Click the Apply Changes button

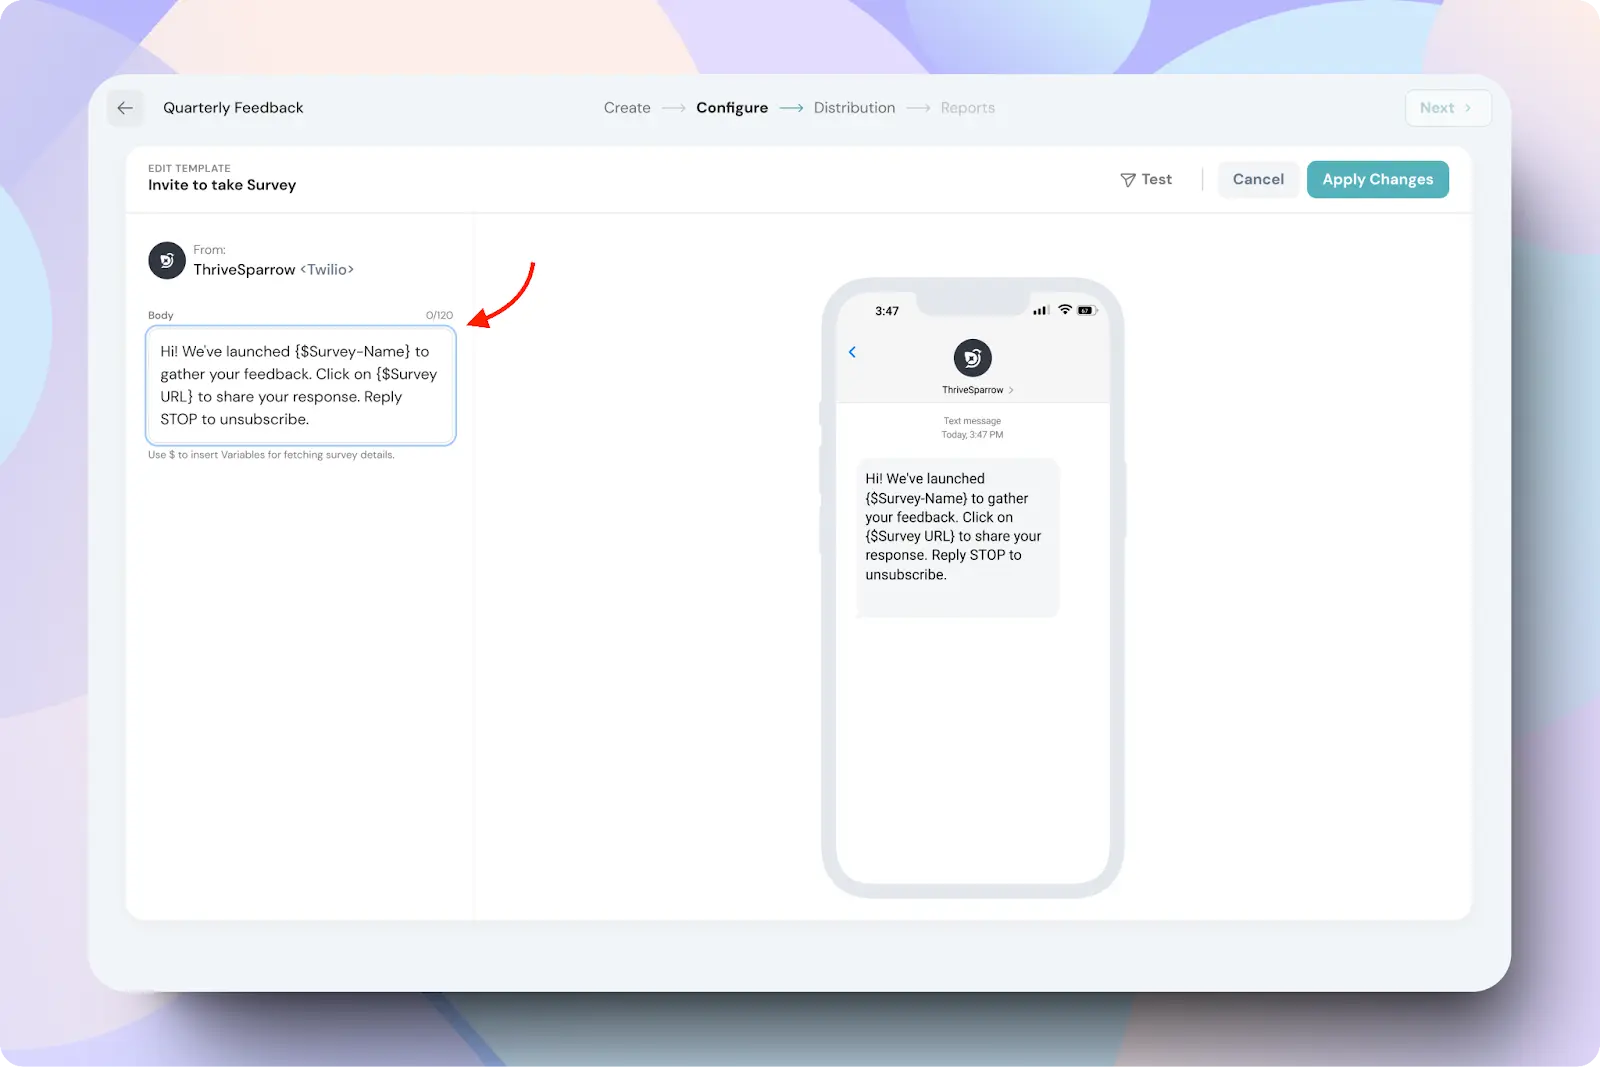(x=1377, y=180)
